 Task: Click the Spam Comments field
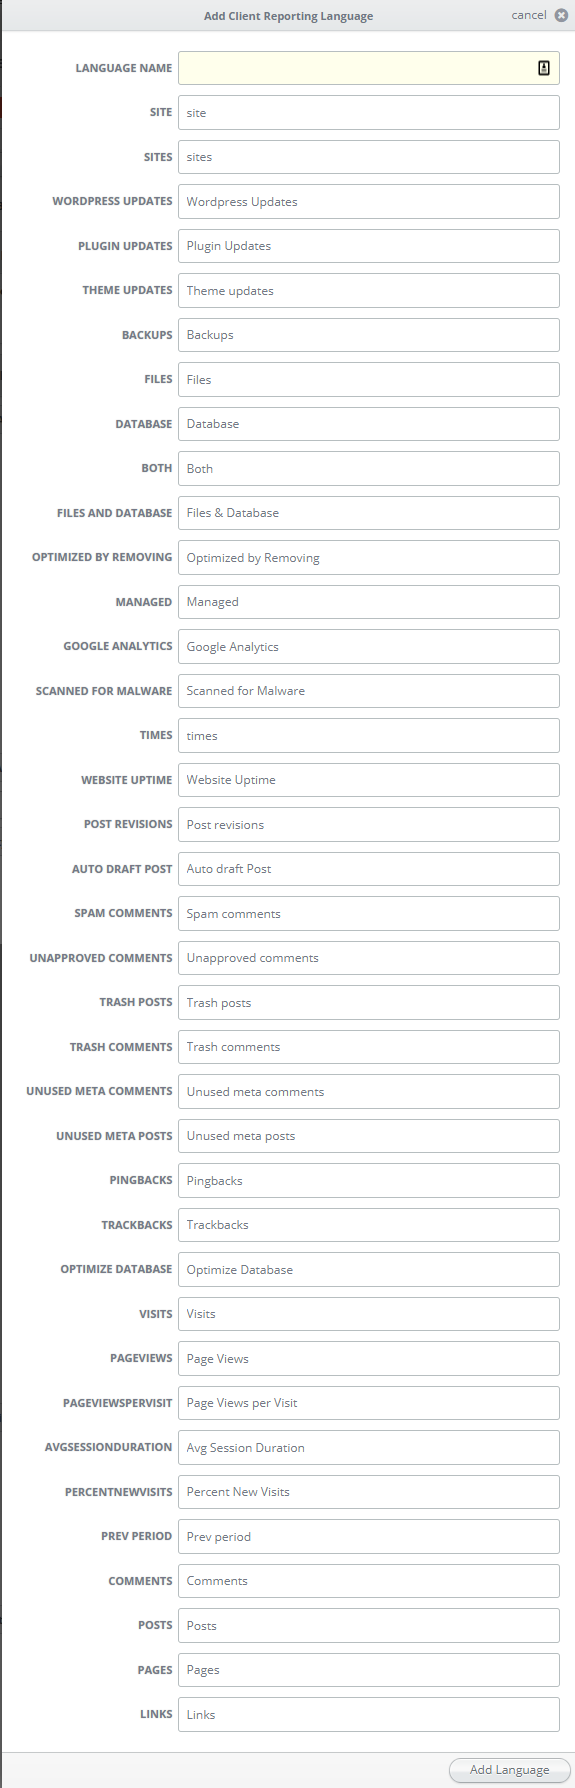[369, 914]
